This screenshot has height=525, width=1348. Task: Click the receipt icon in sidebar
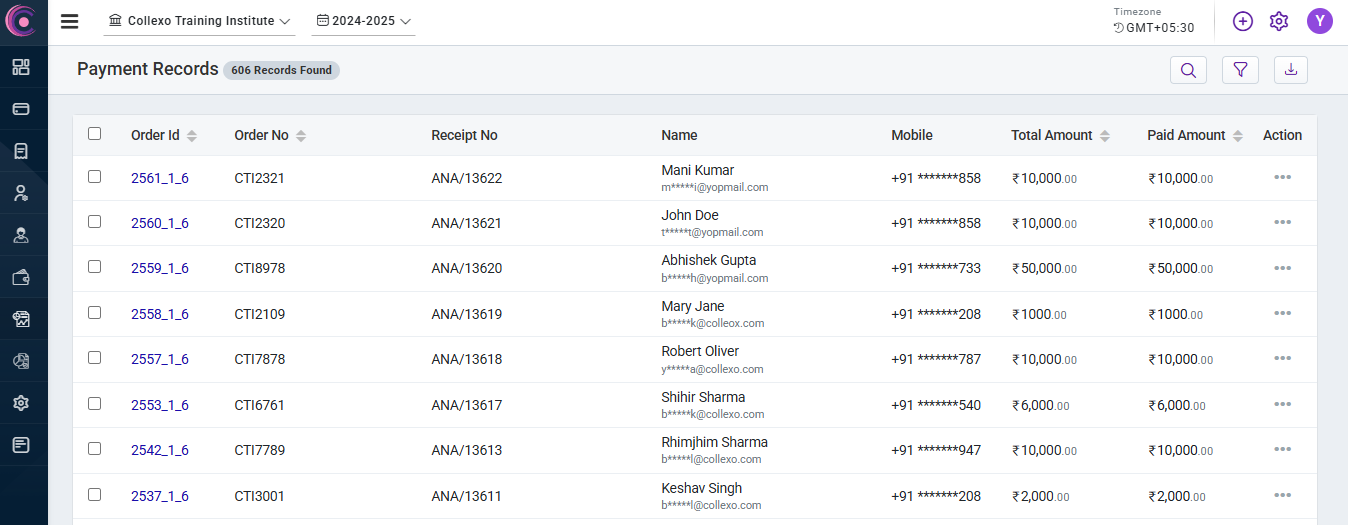tap(21, 151)
